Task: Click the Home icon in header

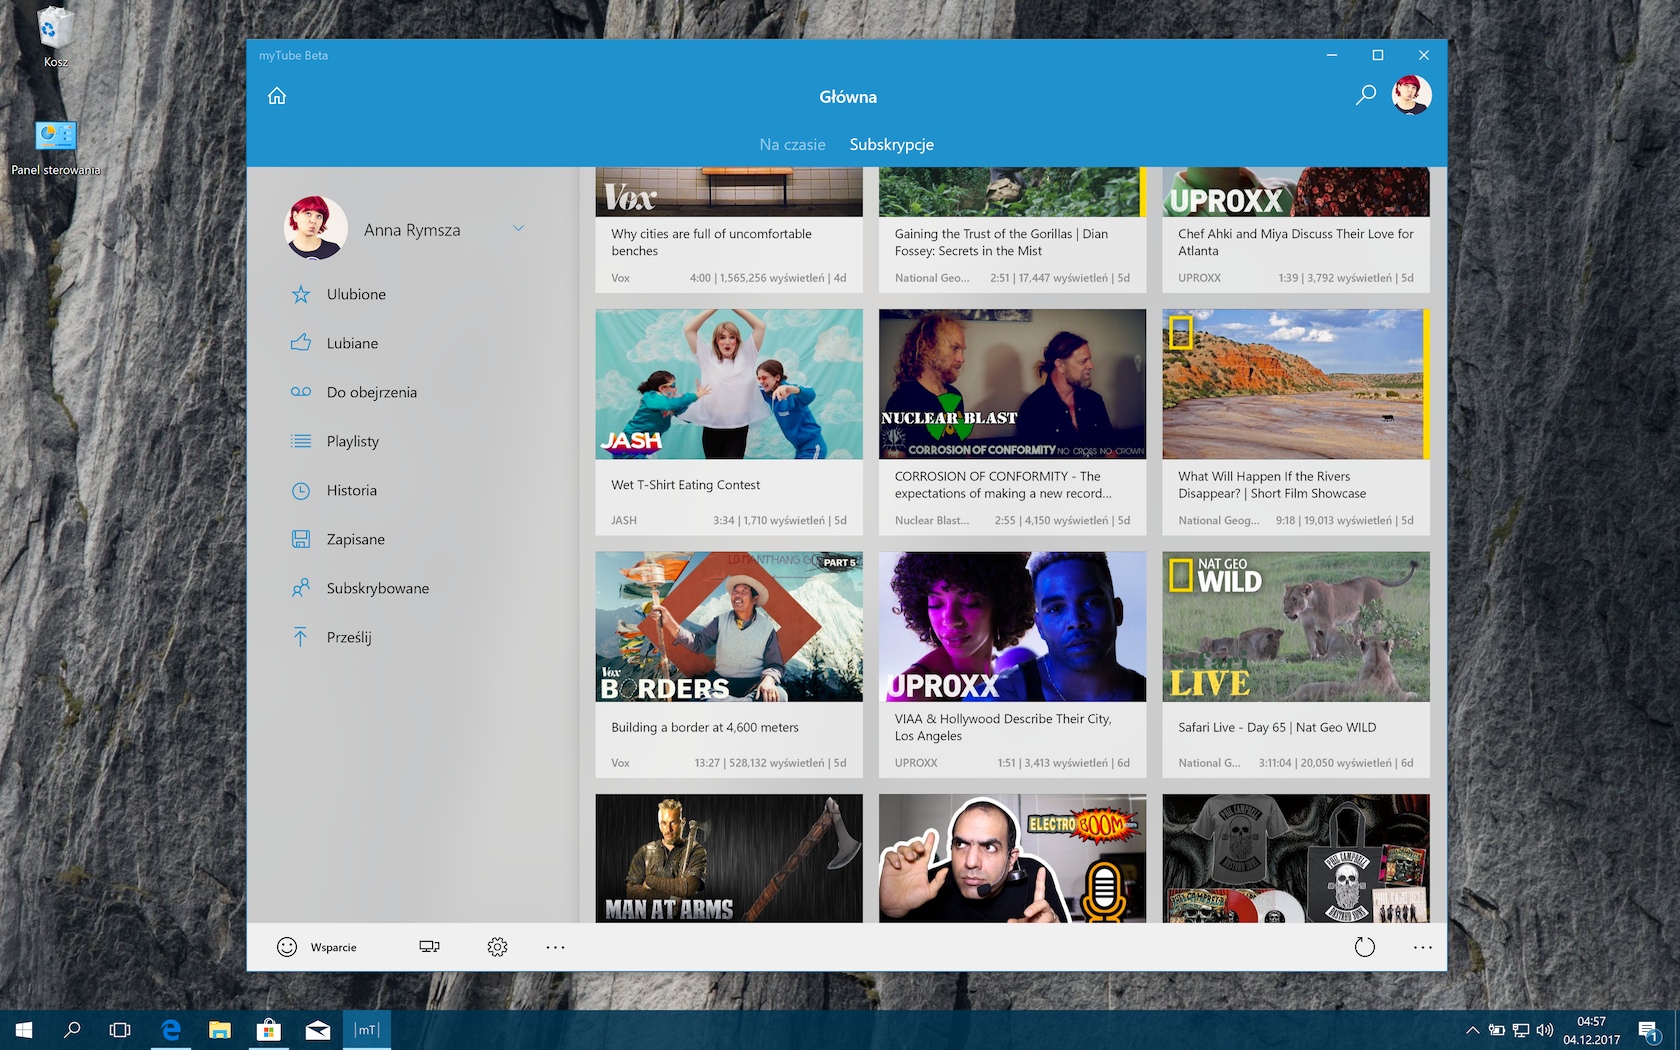Action: 277,96
